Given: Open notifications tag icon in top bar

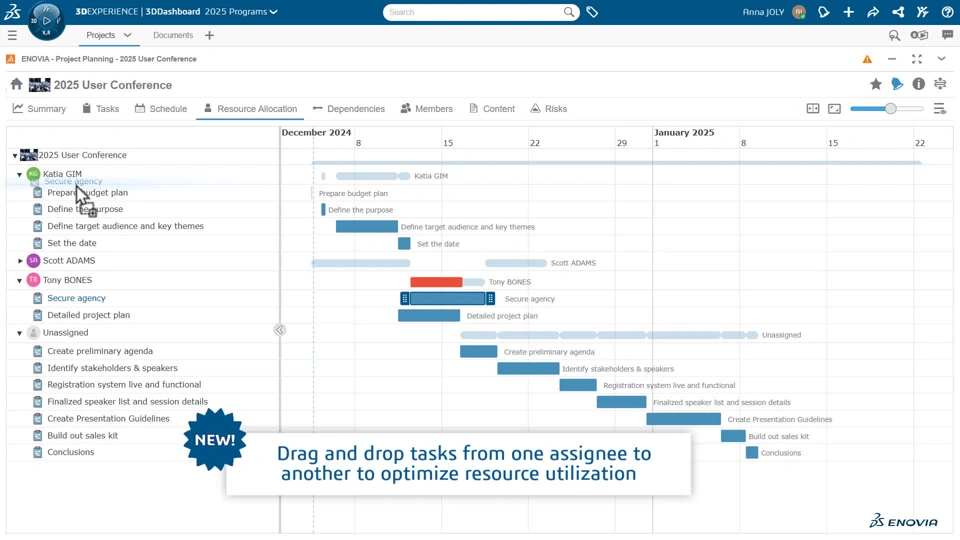Looking at the screenshot, I should pos(823,12).
